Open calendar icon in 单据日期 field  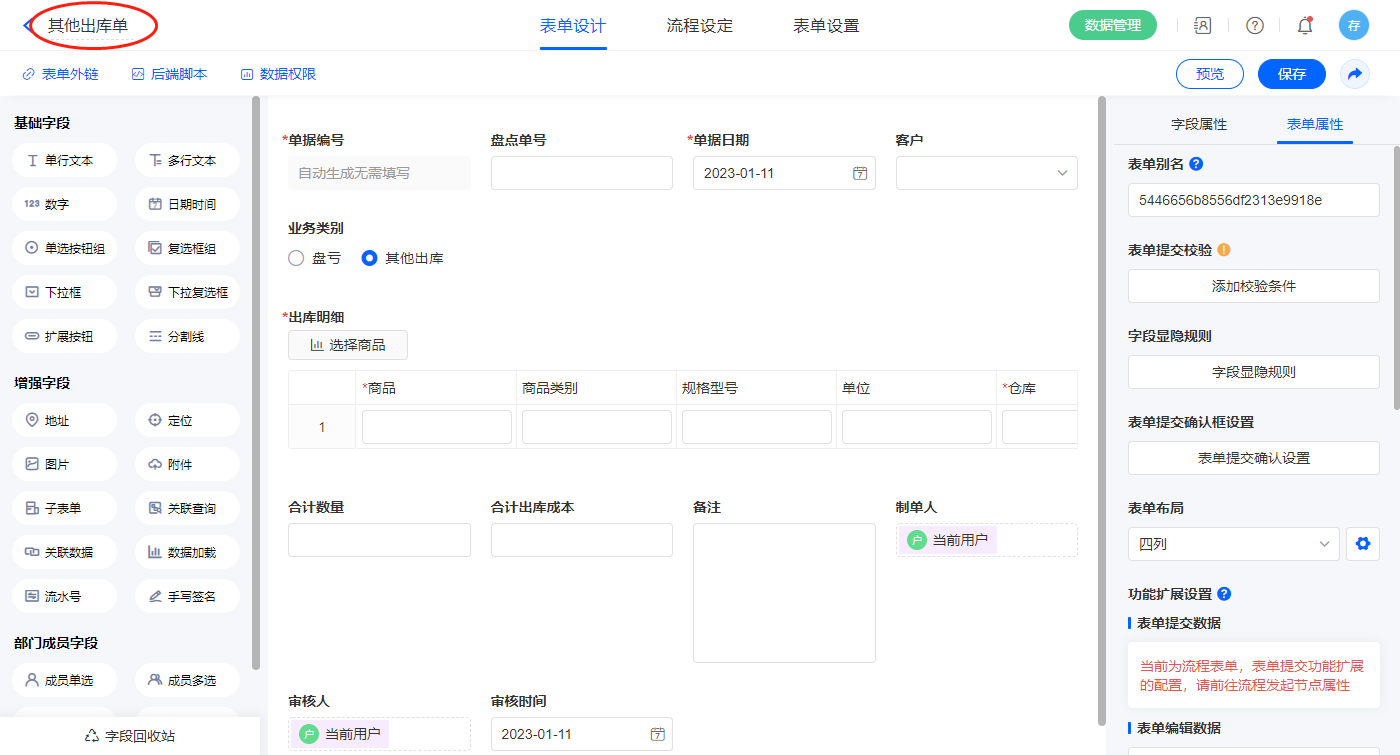[x=859, y=173]
